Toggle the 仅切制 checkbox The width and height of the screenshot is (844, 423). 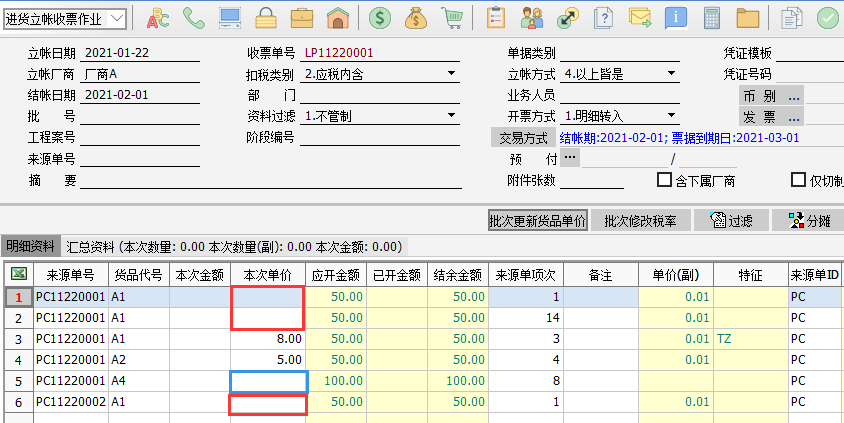point(798,180)
